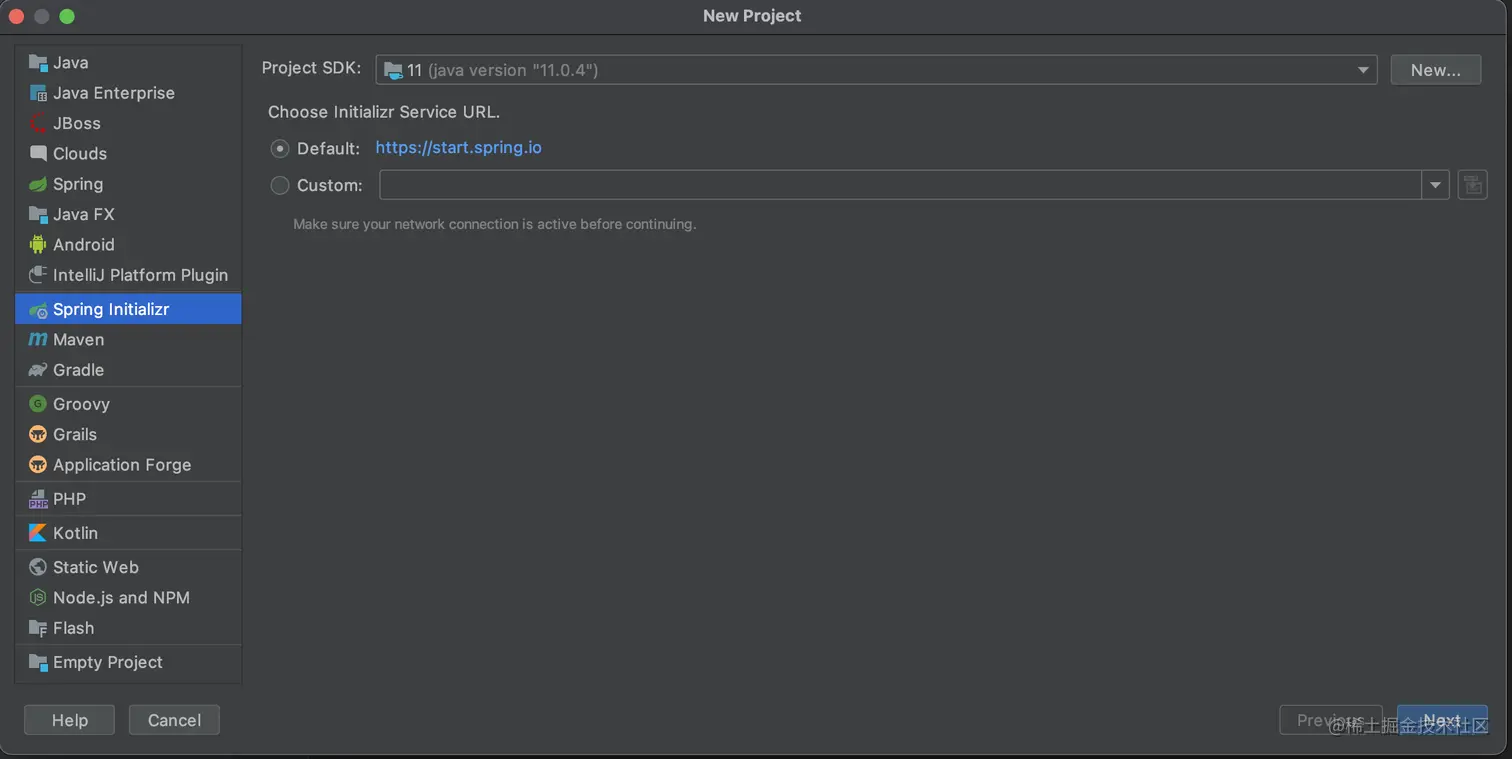Click the Maven 'm' icon
The height and width of the screenshot is (759, 1512).
click(38, 340)
